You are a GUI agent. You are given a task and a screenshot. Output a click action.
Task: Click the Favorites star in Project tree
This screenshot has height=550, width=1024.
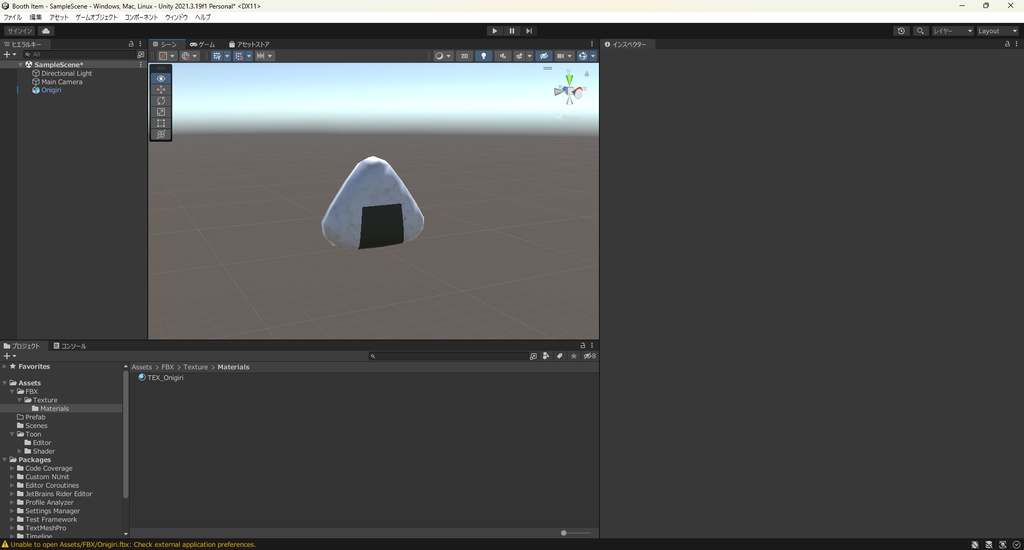[12, 366]
